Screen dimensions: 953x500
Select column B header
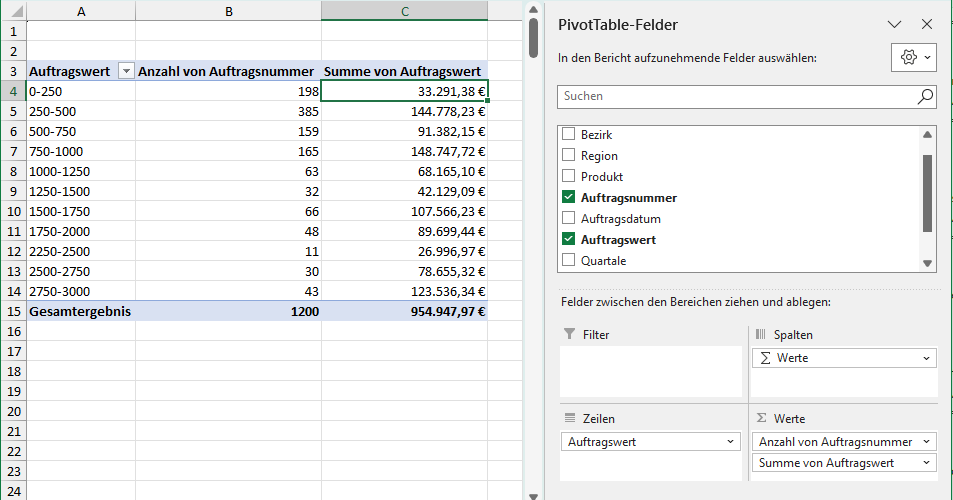tap(228, 11)
